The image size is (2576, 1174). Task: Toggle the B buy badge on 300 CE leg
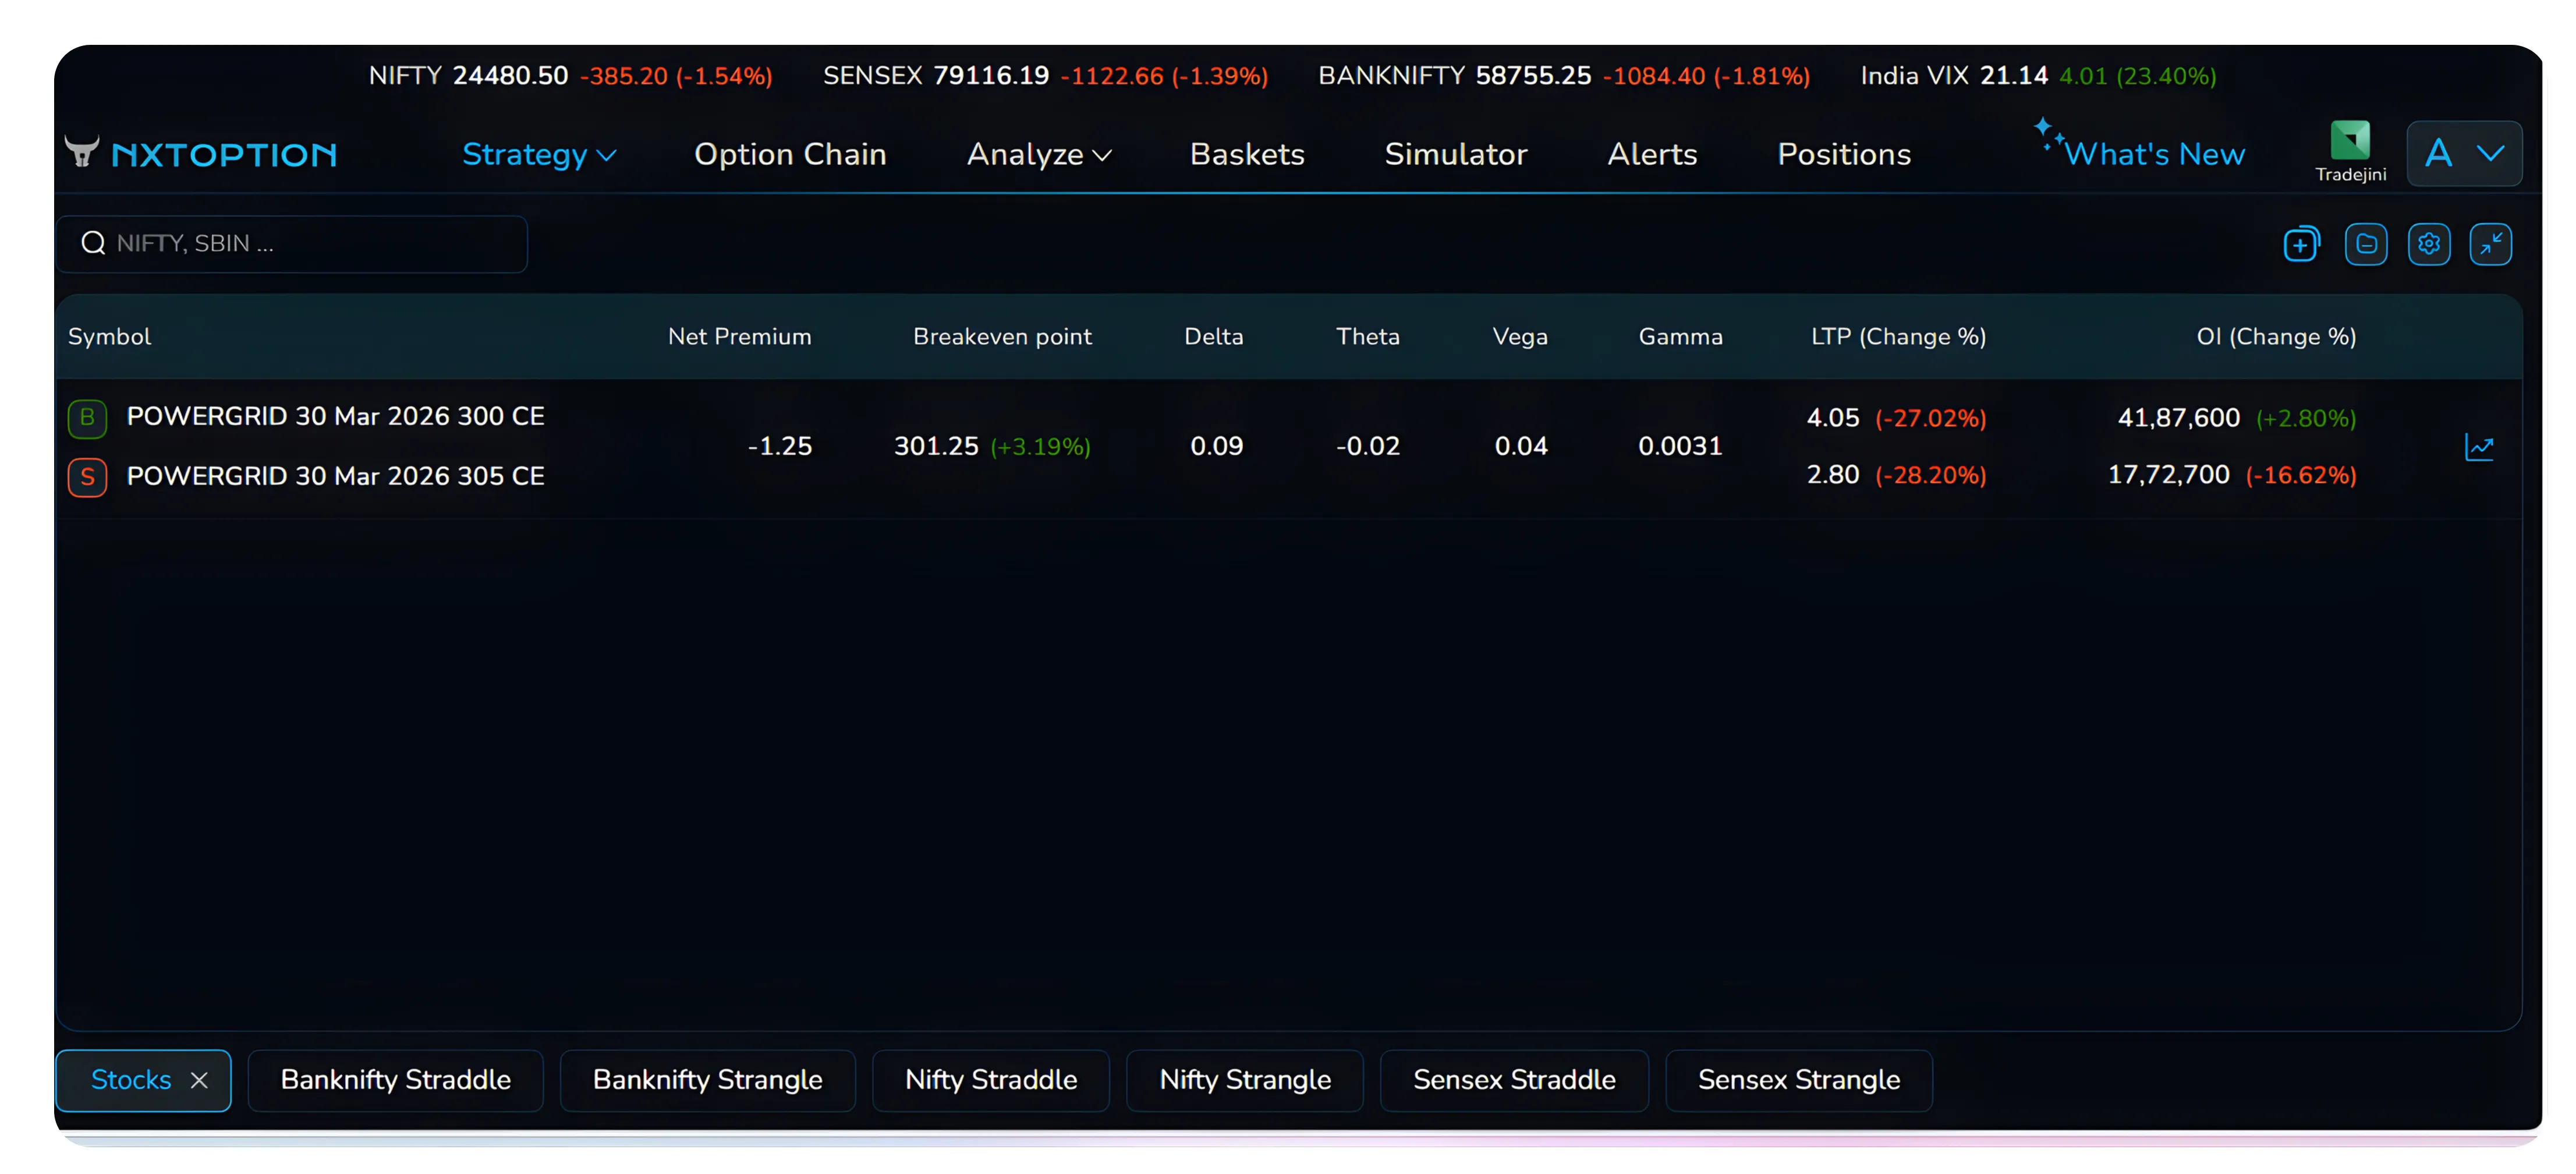[87, 417]
